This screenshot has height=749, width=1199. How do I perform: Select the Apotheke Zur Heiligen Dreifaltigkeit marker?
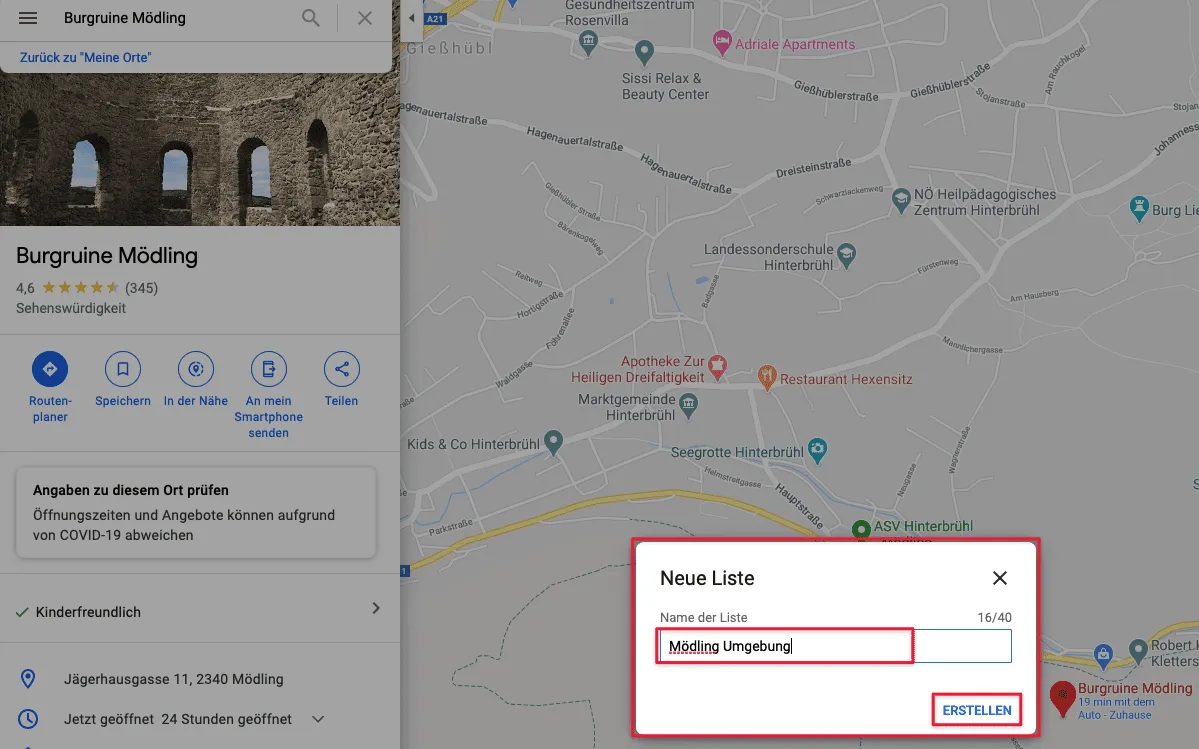716,368
